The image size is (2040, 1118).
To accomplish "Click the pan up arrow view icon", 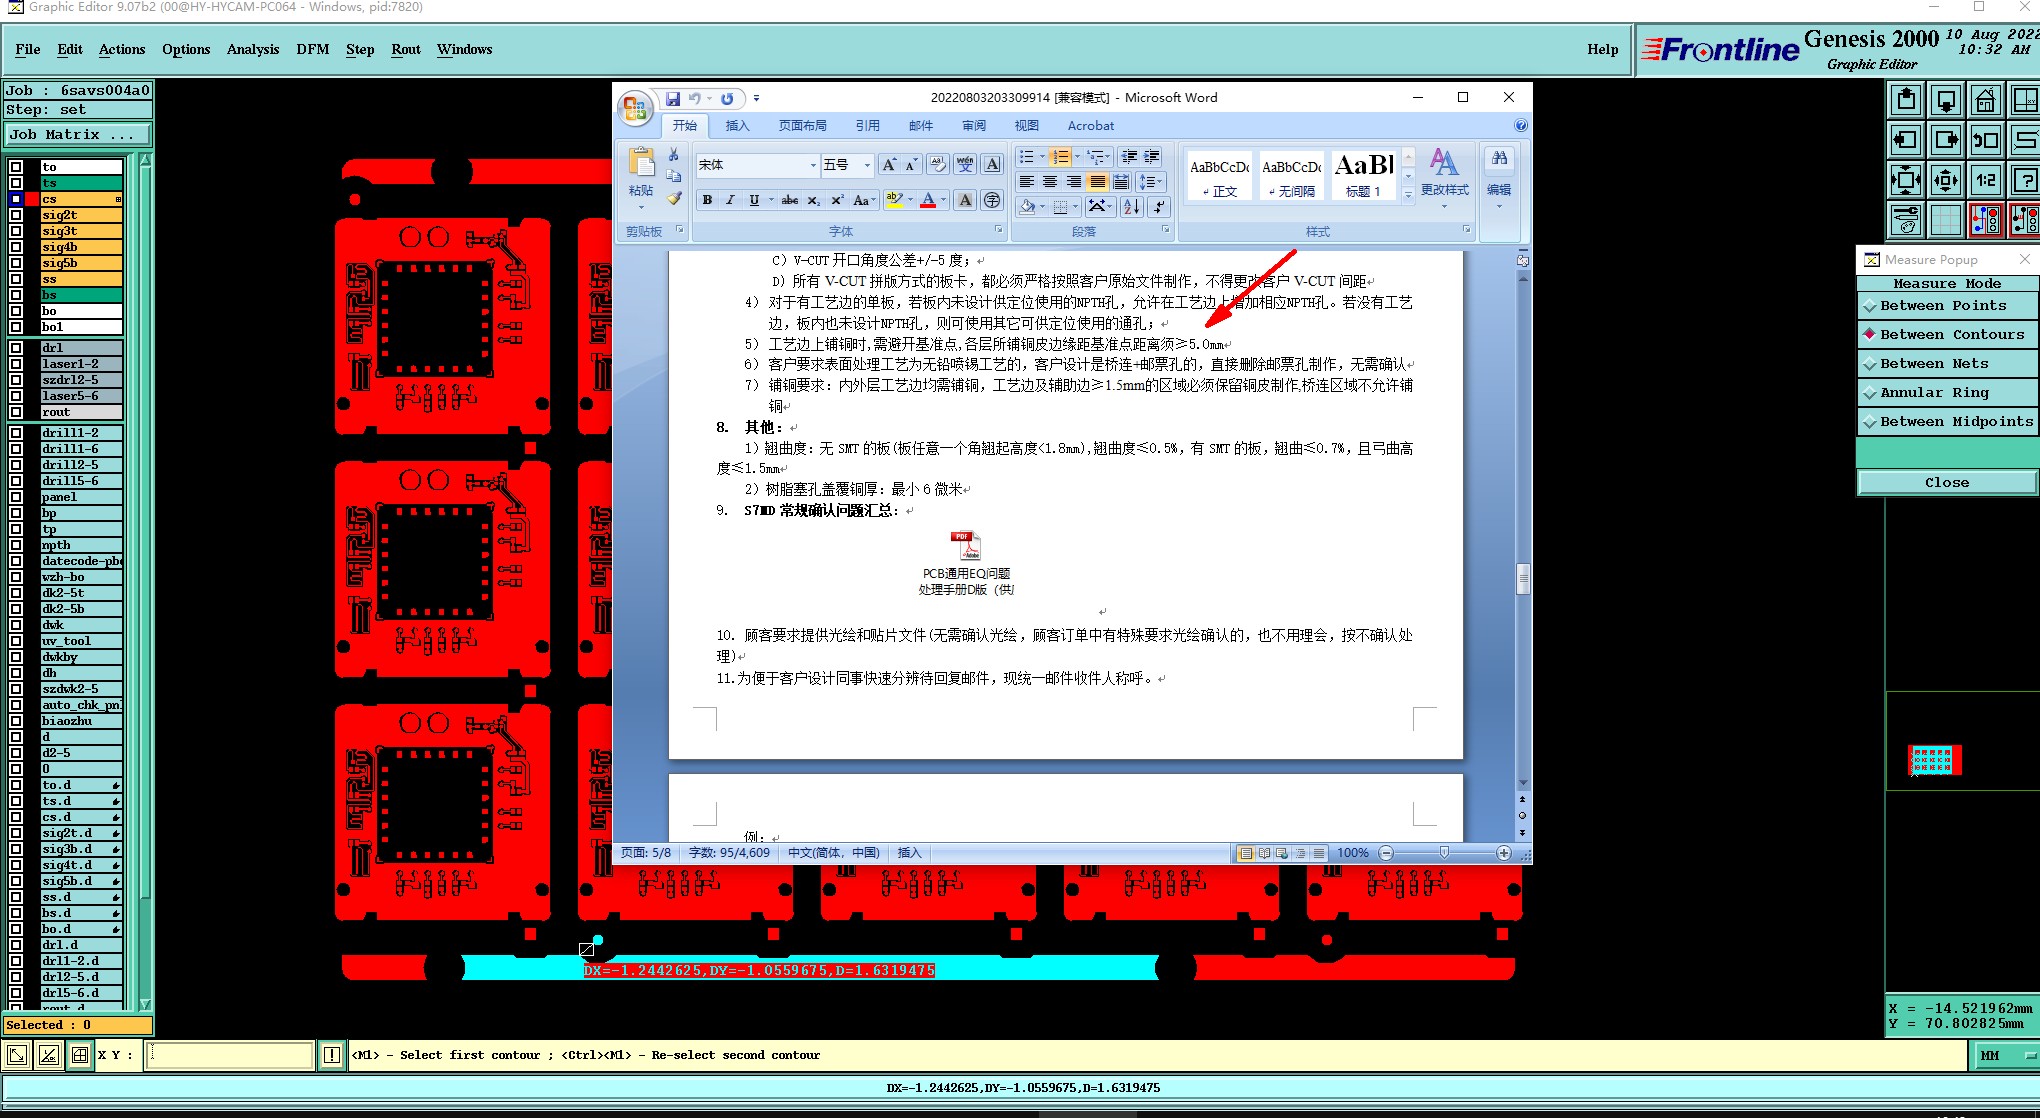I will [1906, 101].
